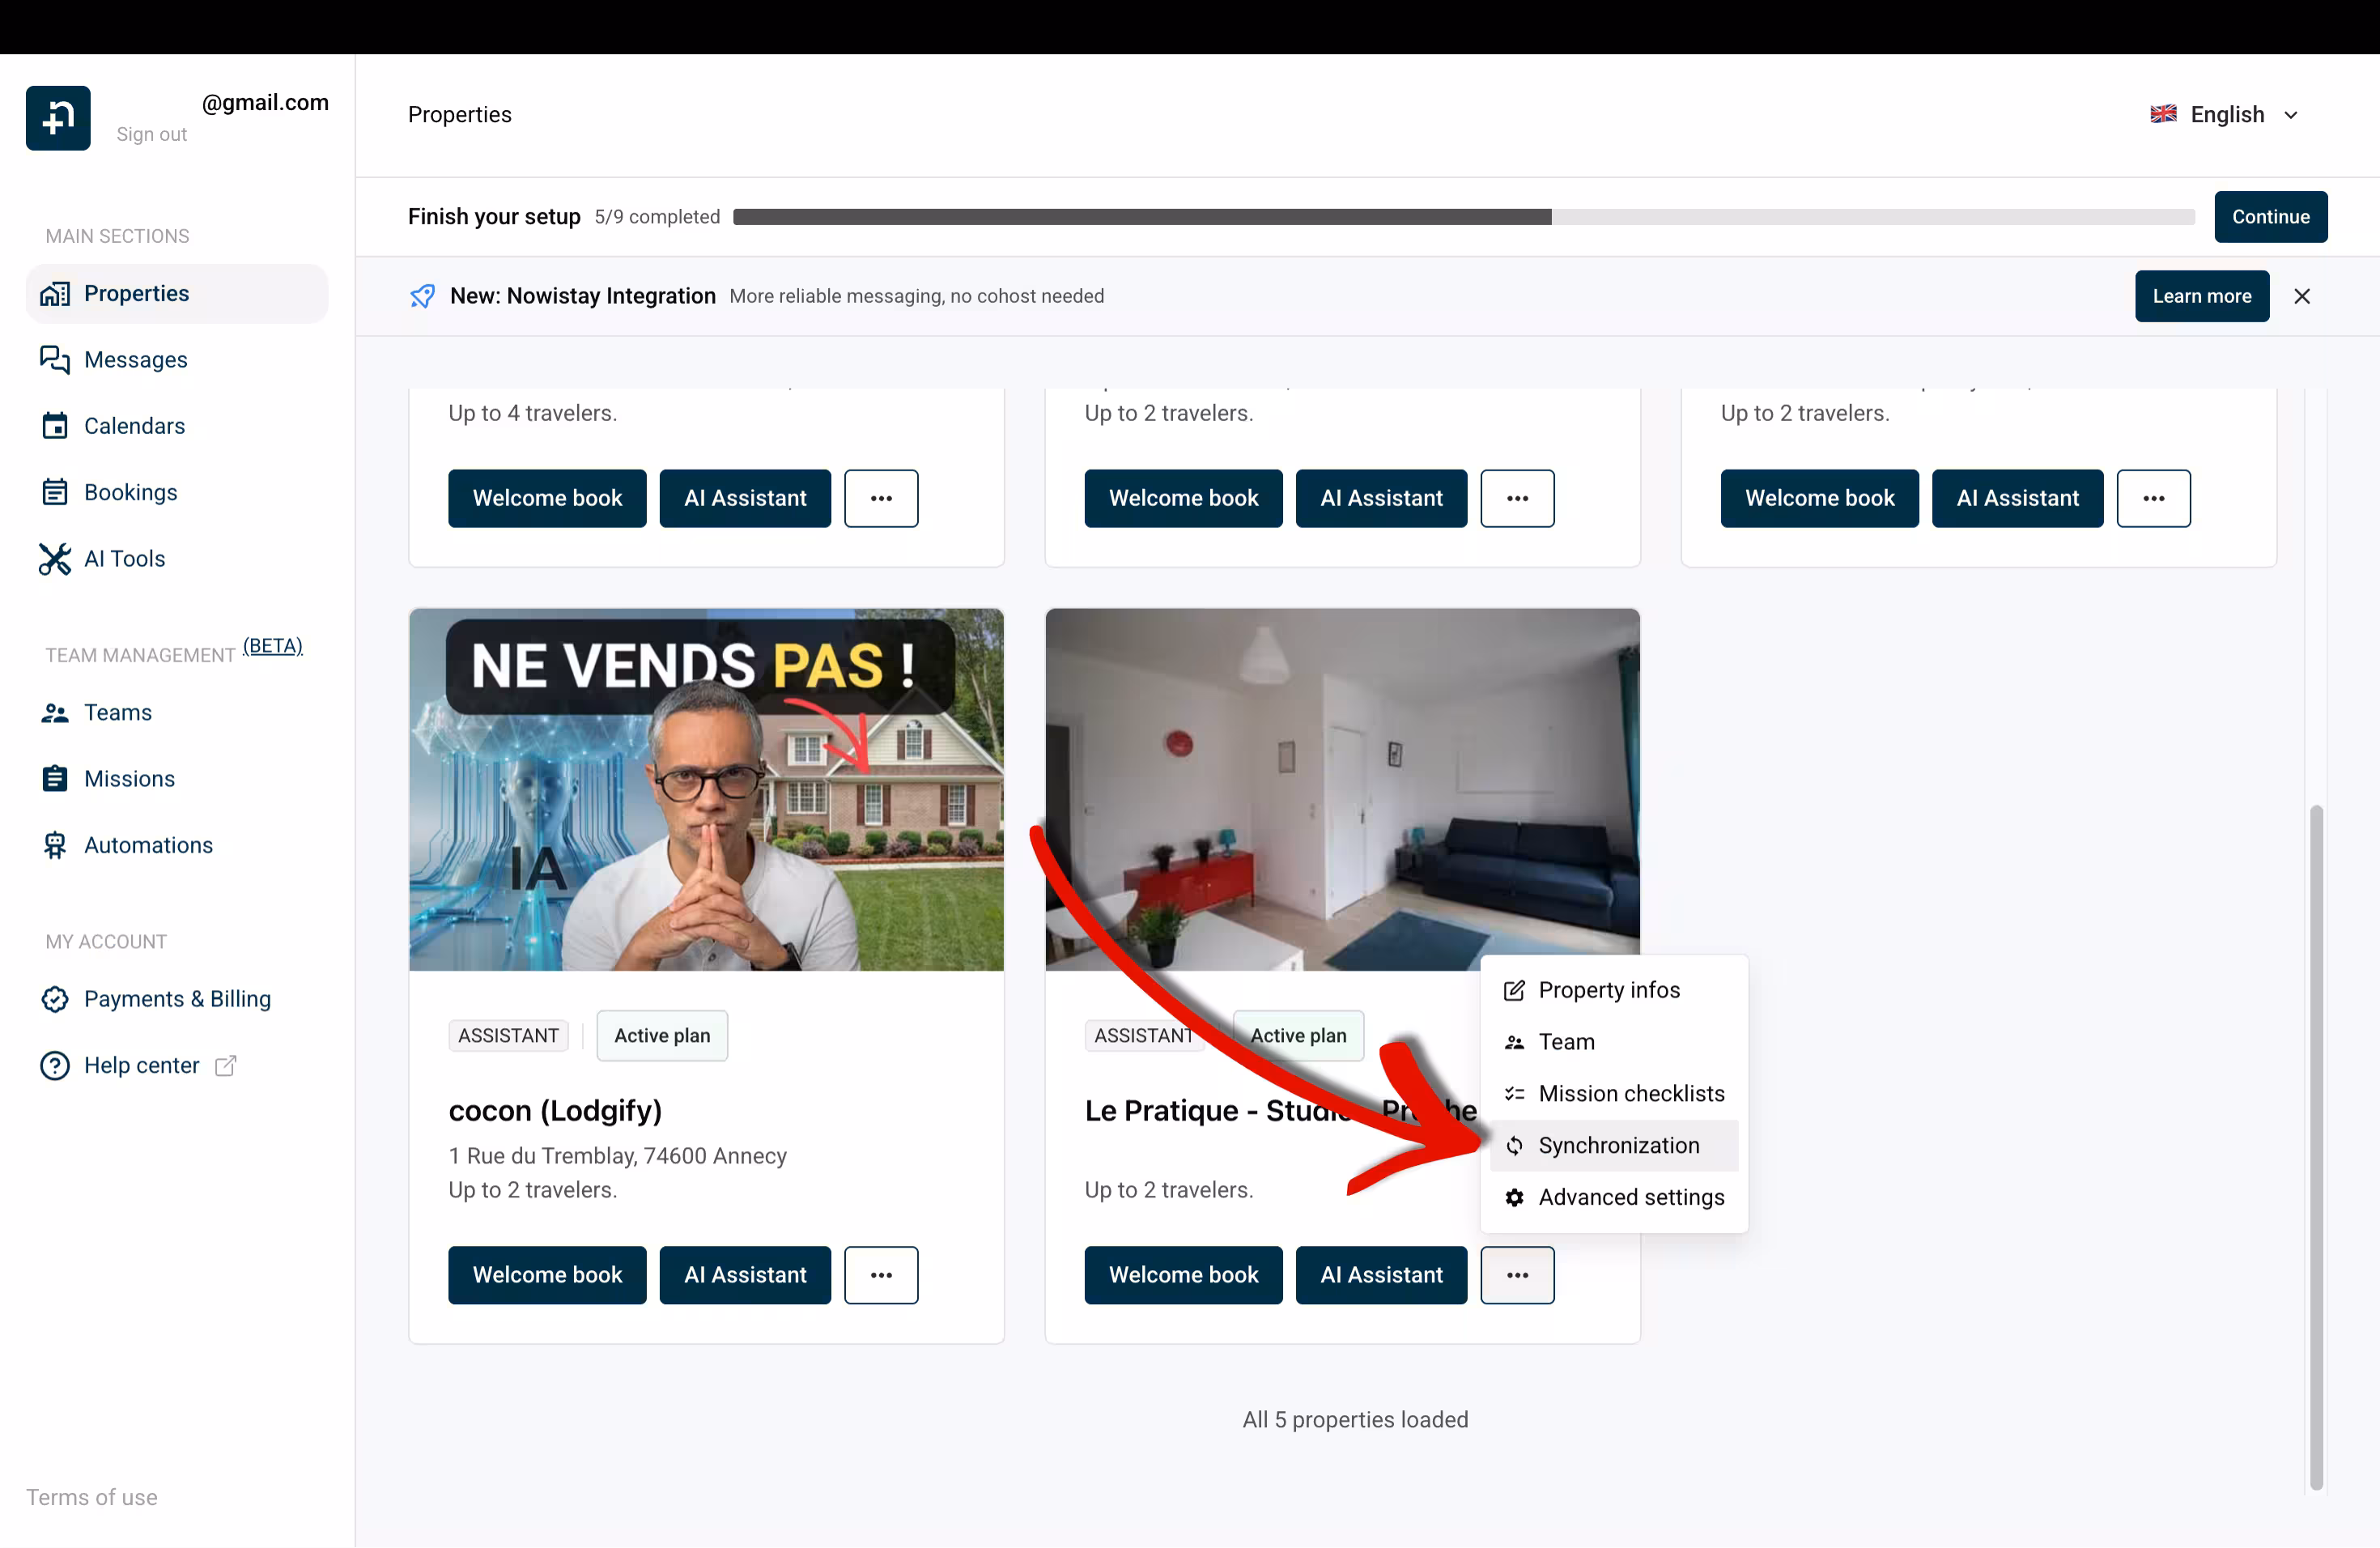
Task: Open AI Tools crossed-tools icon
Action: (x=55, y=559)
